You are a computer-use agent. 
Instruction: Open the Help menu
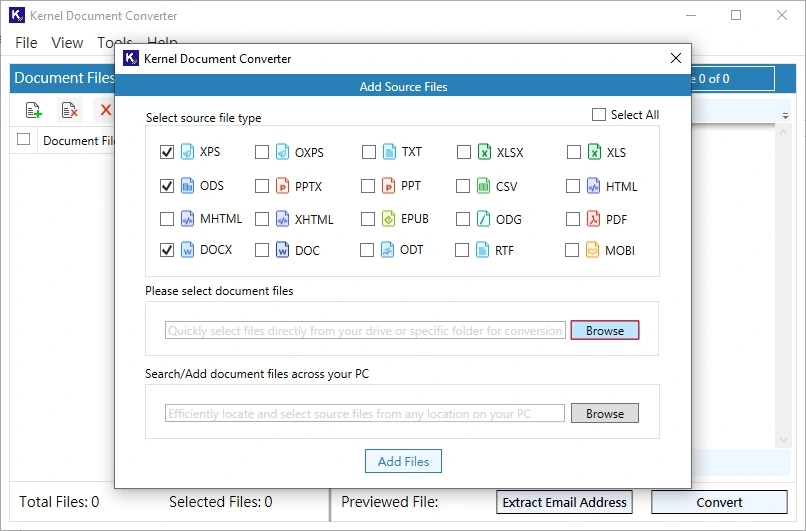point(162,40)
